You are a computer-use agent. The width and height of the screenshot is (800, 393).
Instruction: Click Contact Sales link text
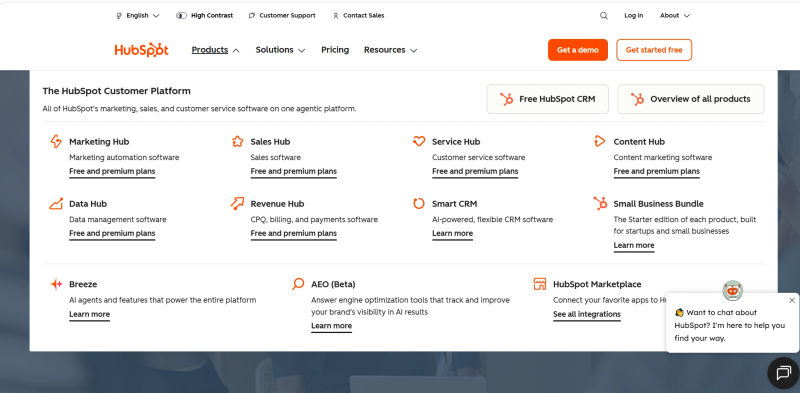pos(364,16)
